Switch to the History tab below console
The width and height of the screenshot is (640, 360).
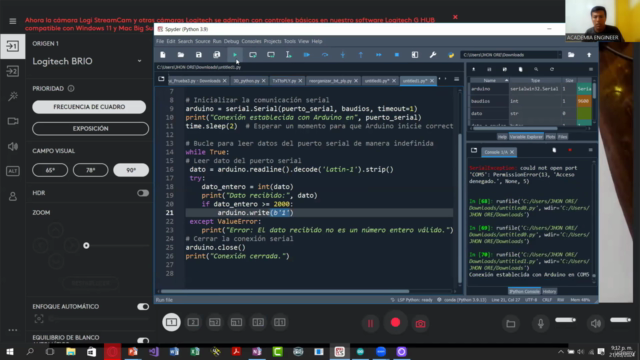coord(549,291)
